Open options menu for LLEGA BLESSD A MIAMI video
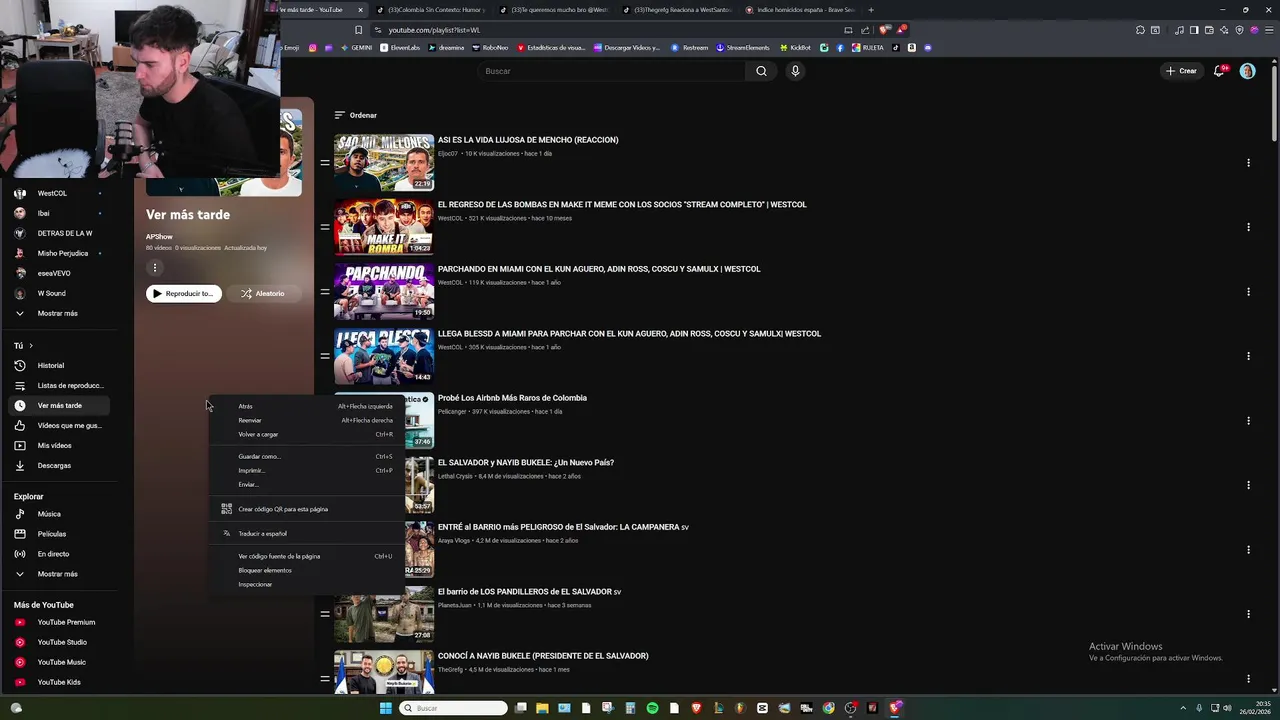This screenshot has width=1280, height=720. coord(1248,356)
